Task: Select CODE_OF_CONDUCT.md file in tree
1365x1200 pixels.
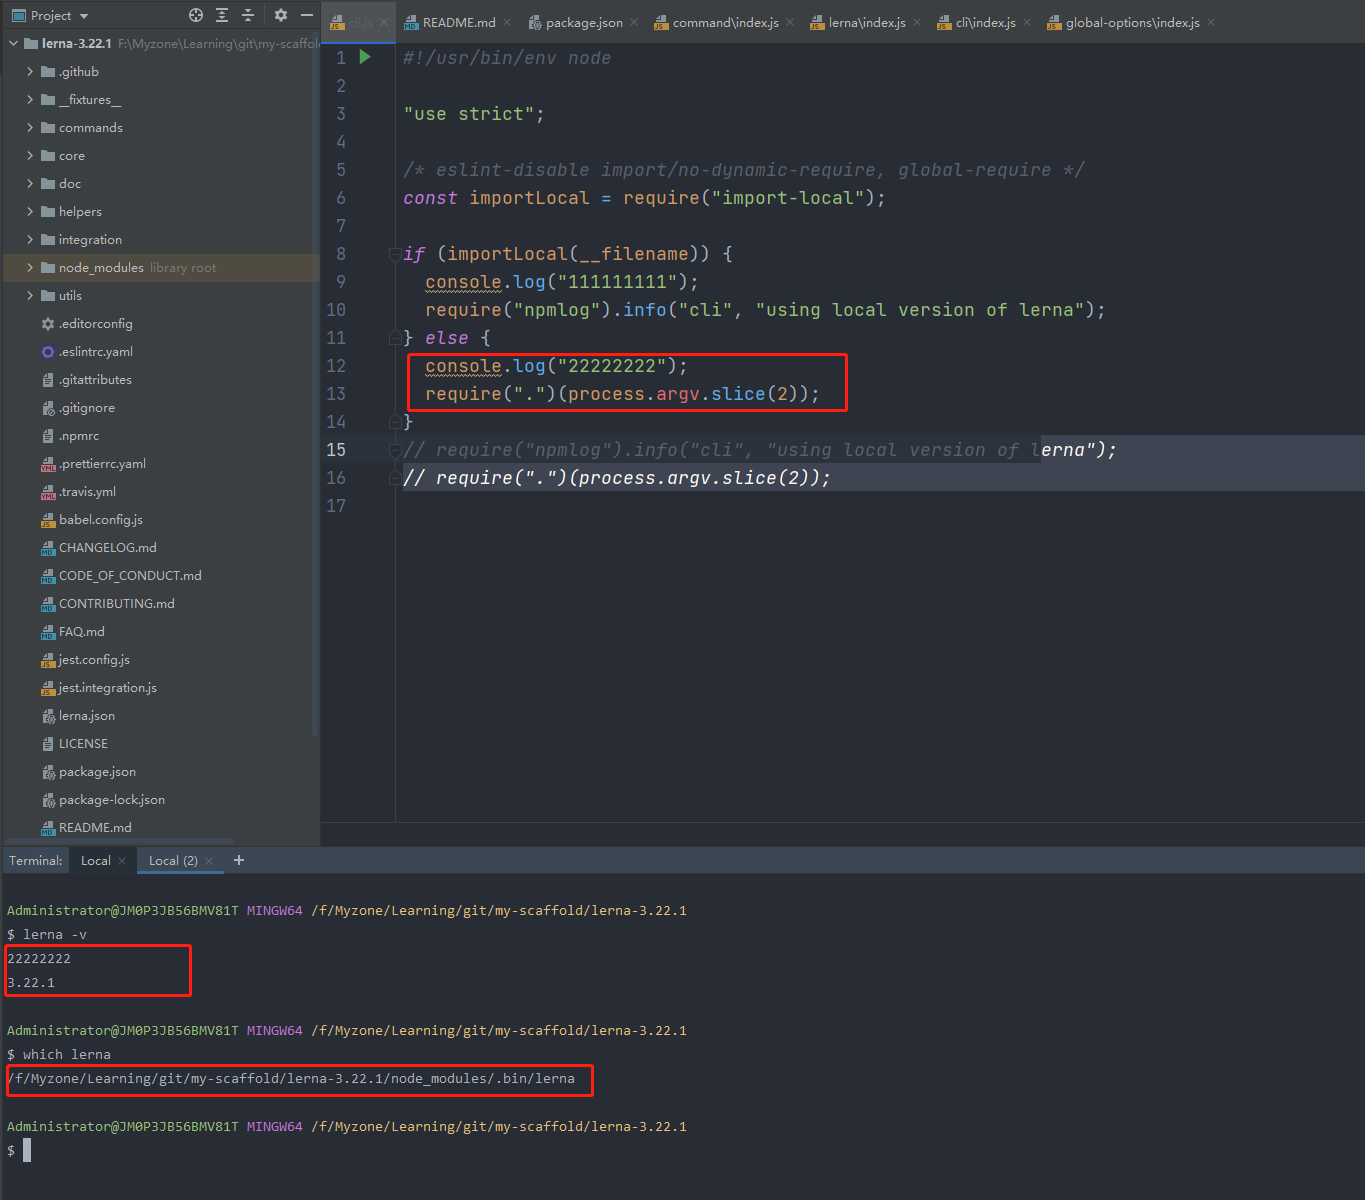Action: pyautogui.click(x=121, y=575)
